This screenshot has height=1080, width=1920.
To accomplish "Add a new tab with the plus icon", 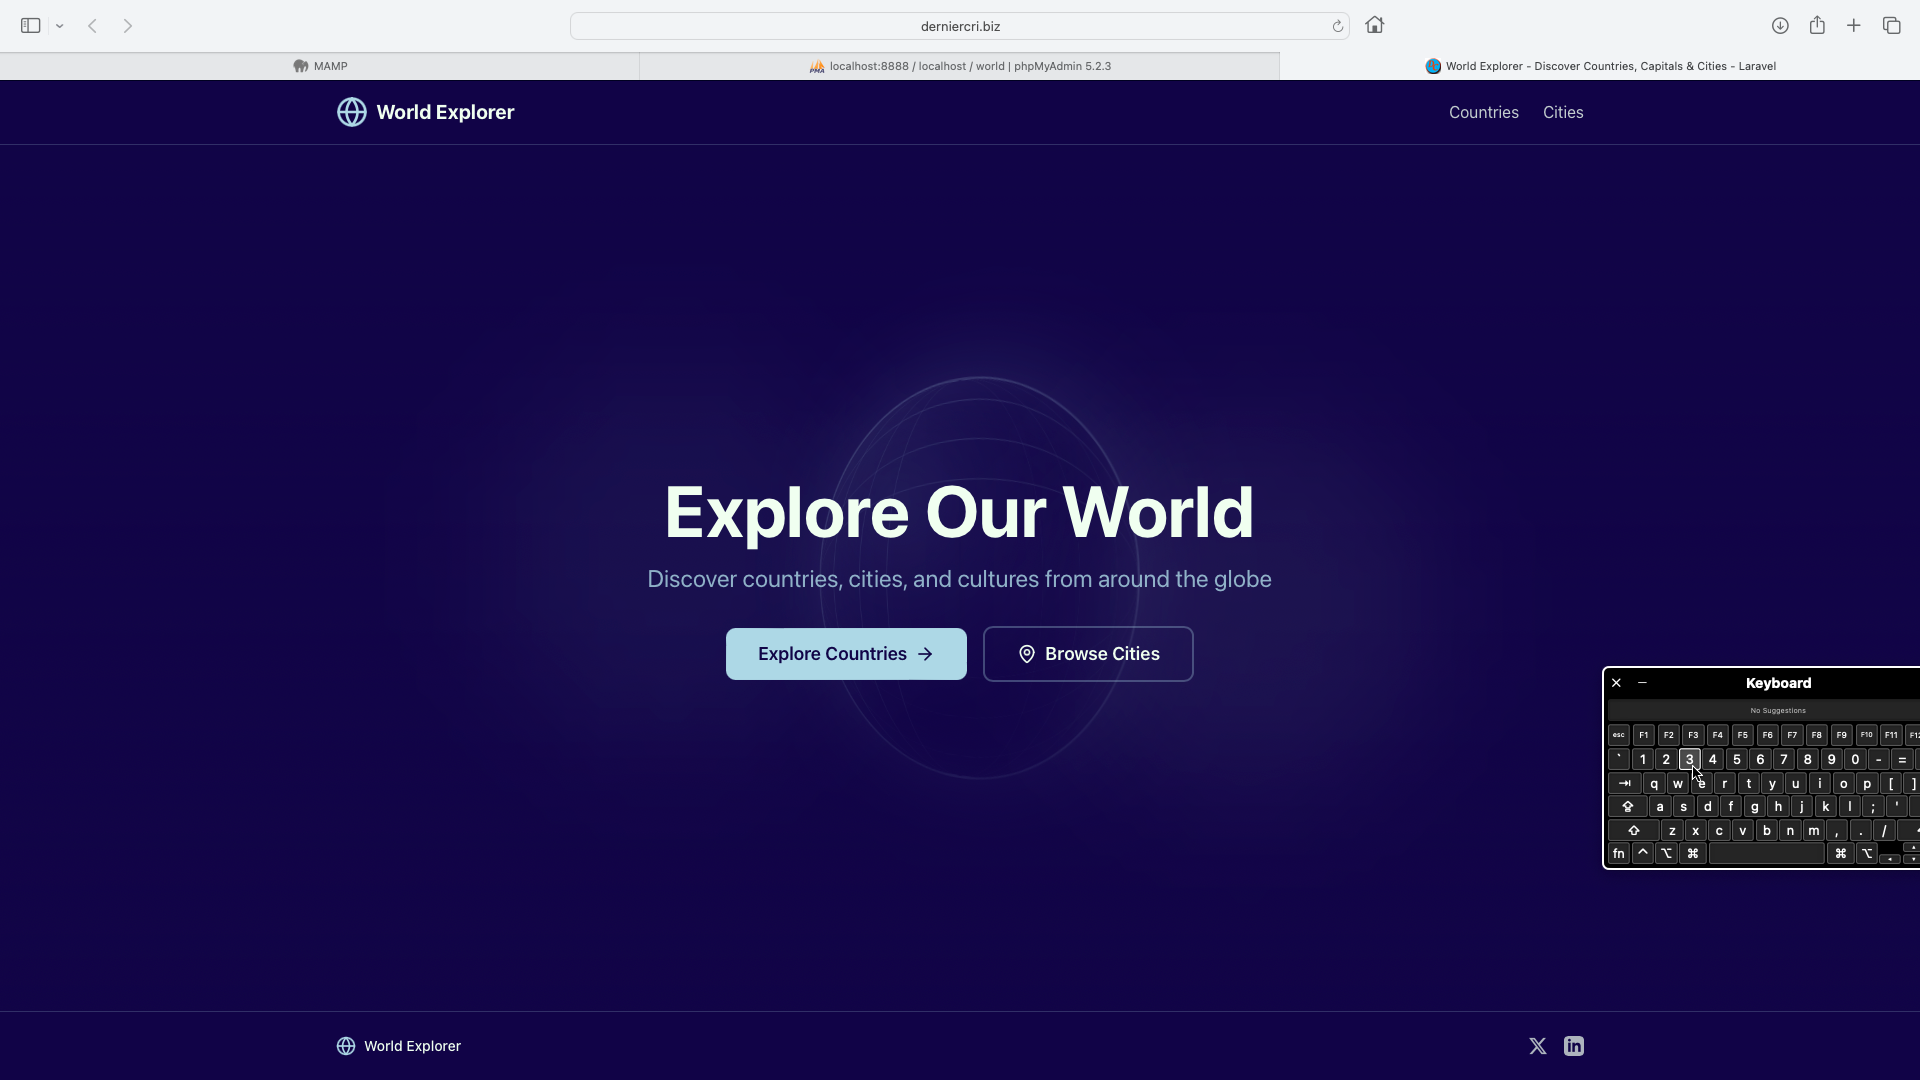I will click(1854, 26).
